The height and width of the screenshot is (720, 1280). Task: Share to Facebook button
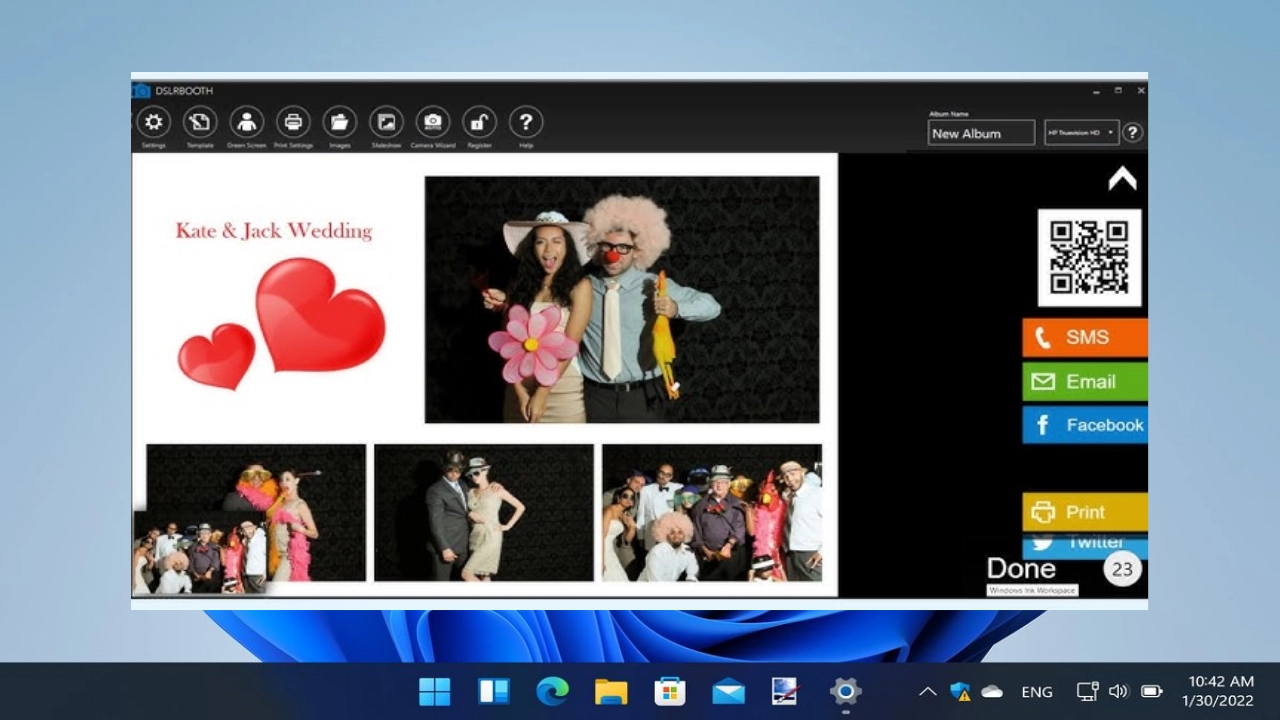[x=1085, y=425]
